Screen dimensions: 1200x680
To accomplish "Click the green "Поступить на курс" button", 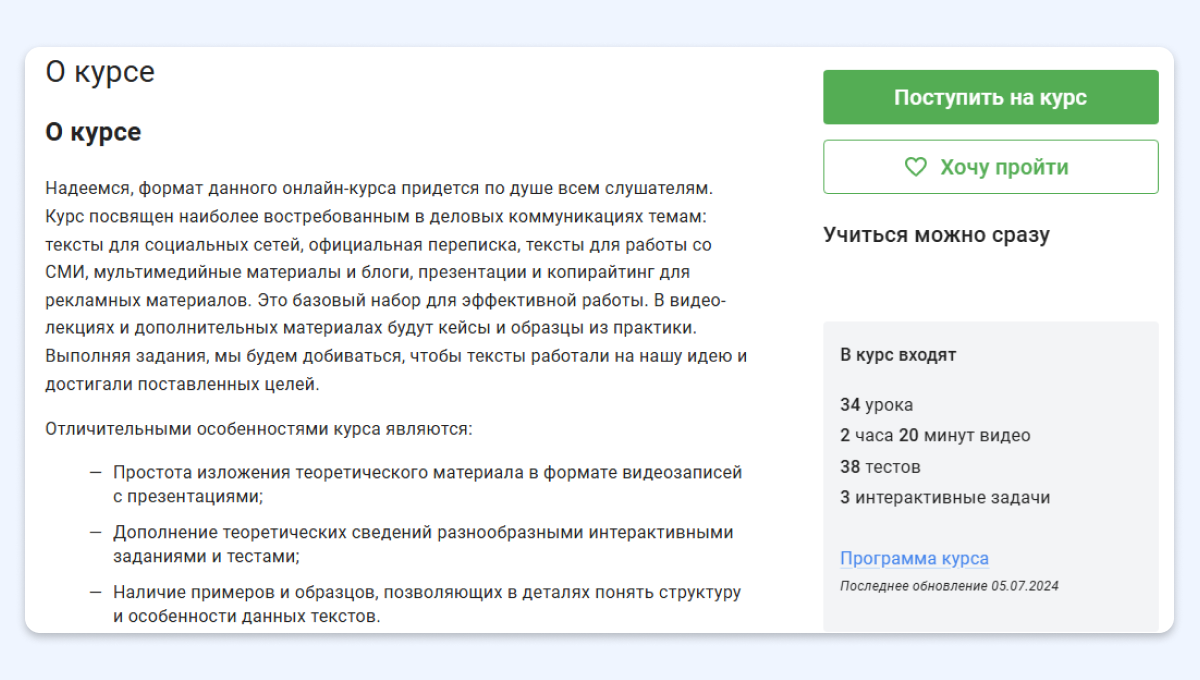I will (990, 97).
